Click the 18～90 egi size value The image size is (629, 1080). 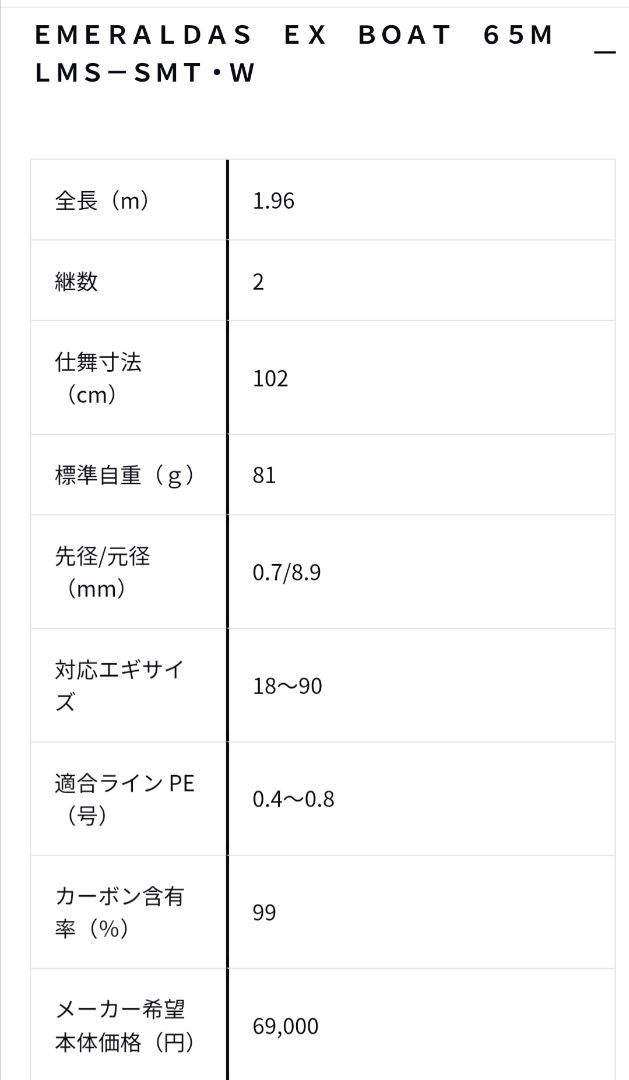(x=288, y=687)
